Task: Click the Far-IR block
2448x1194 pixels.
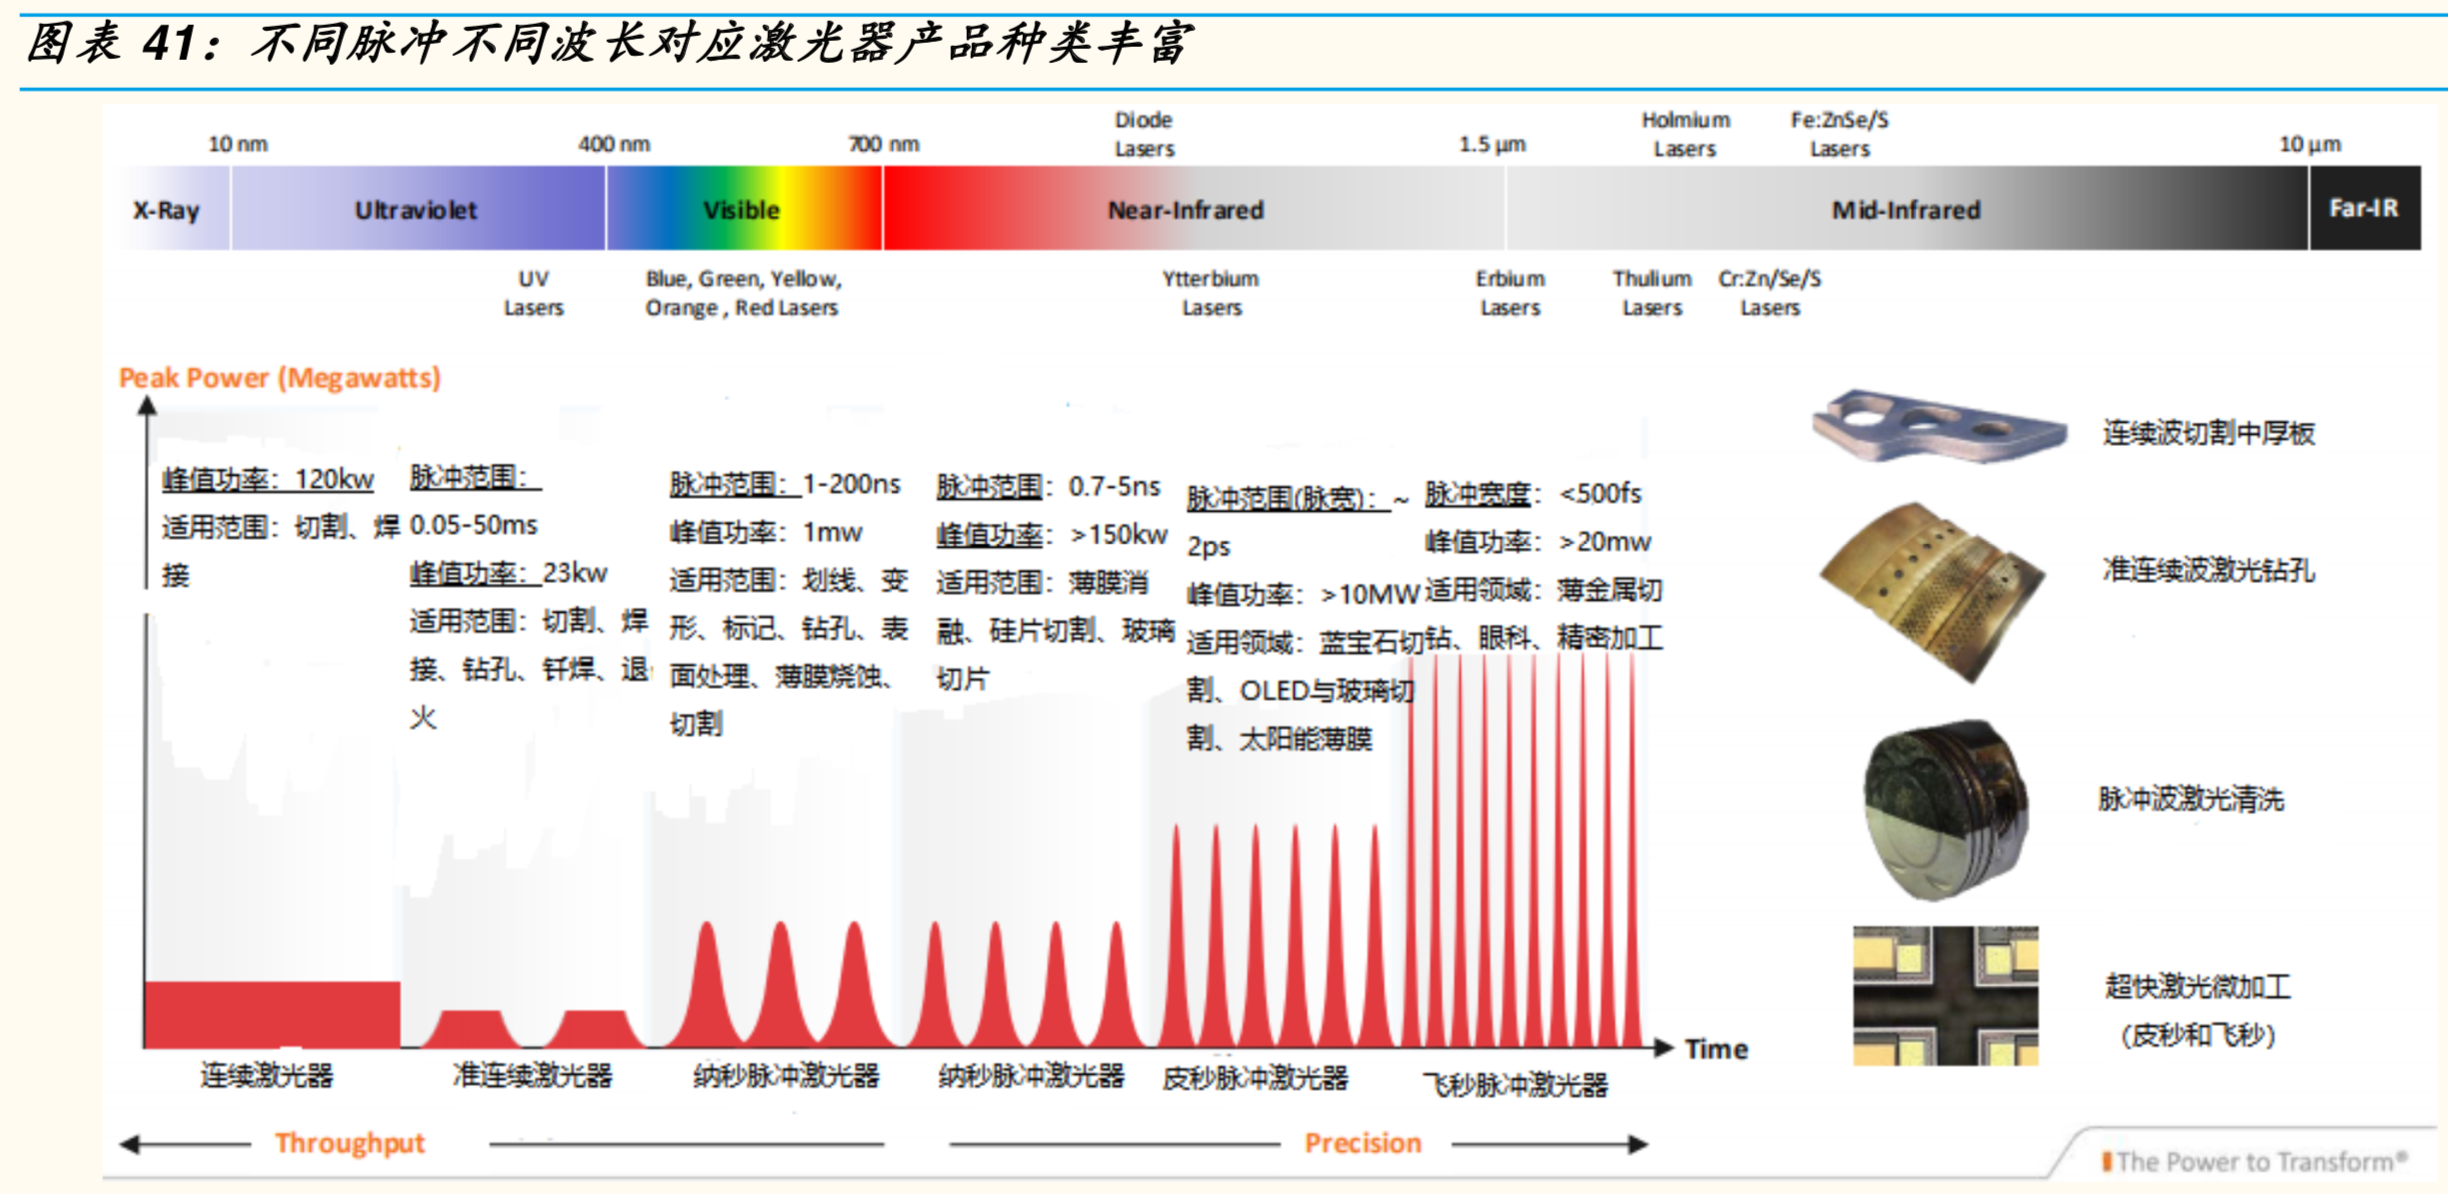Action: point(2365,208)
